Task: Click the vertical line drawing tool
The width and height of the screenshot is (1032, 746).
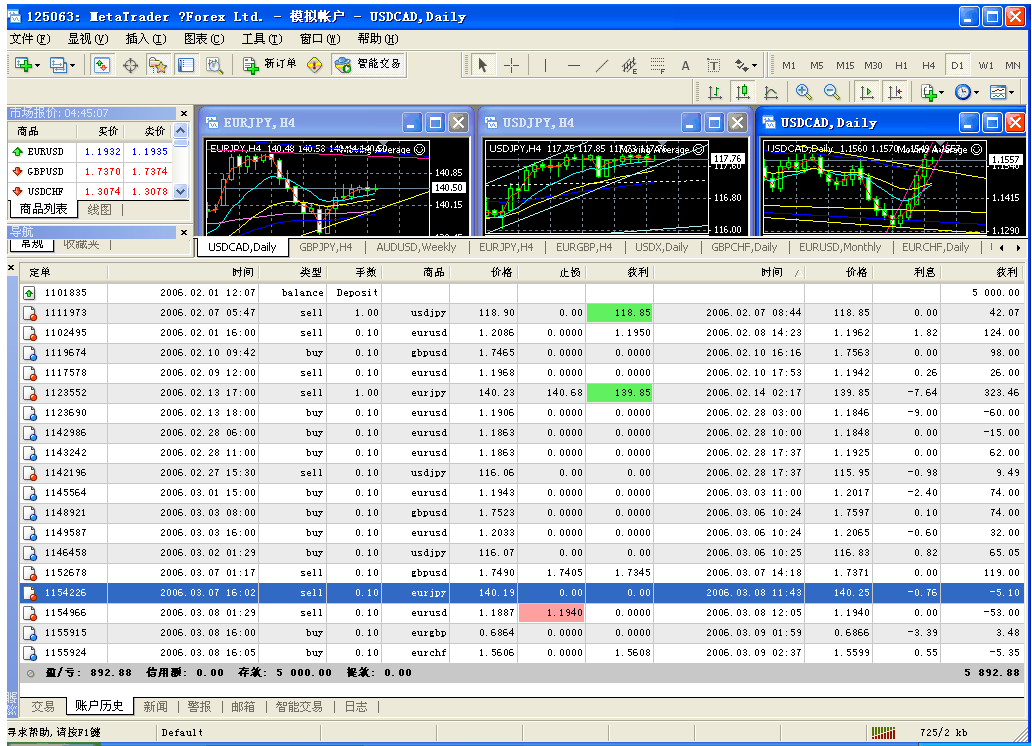Action: coord(545,65)
